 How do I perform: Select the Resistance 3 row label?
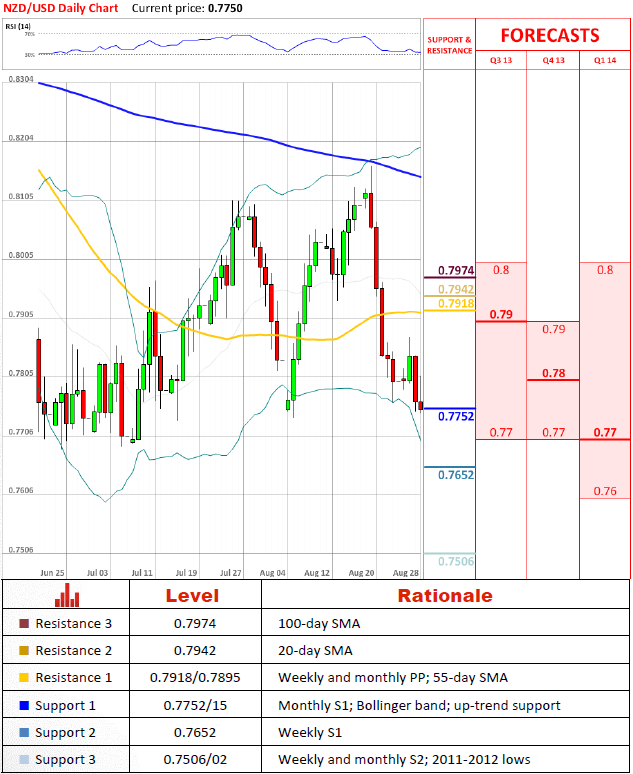click(x=74, y=623)
